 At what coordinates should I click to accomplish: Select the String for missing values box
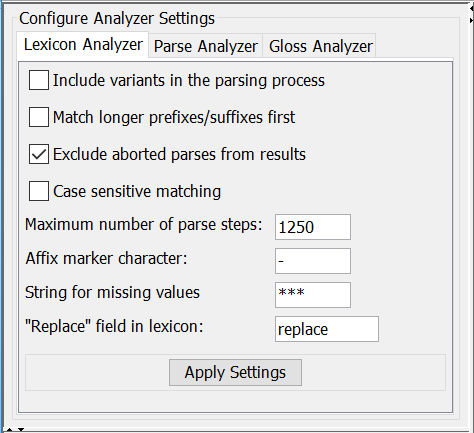point(313,295)
